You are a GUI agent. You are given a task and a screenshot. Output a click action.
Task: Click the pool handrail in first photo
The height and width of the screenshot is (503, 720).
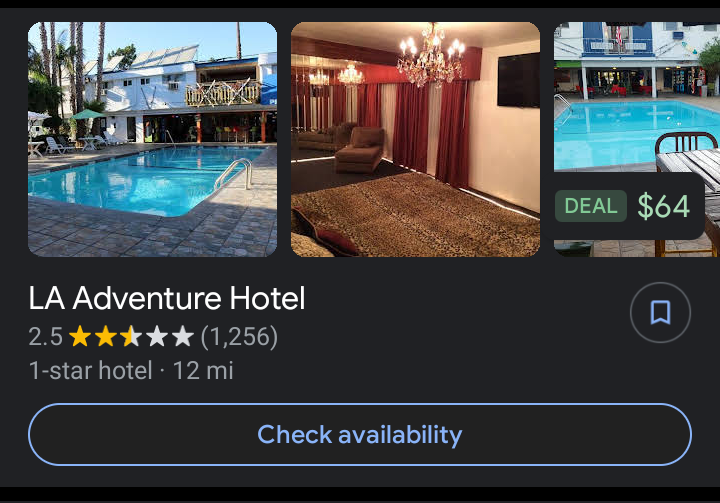click(x=233, y=174)
